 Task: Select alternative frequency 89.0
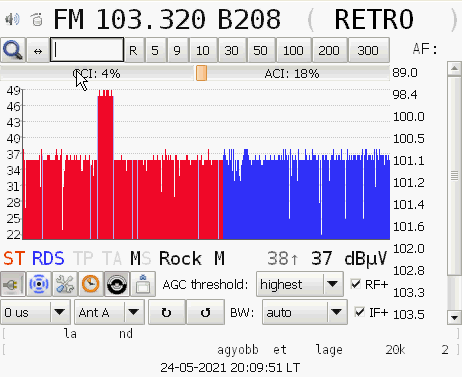405,73
